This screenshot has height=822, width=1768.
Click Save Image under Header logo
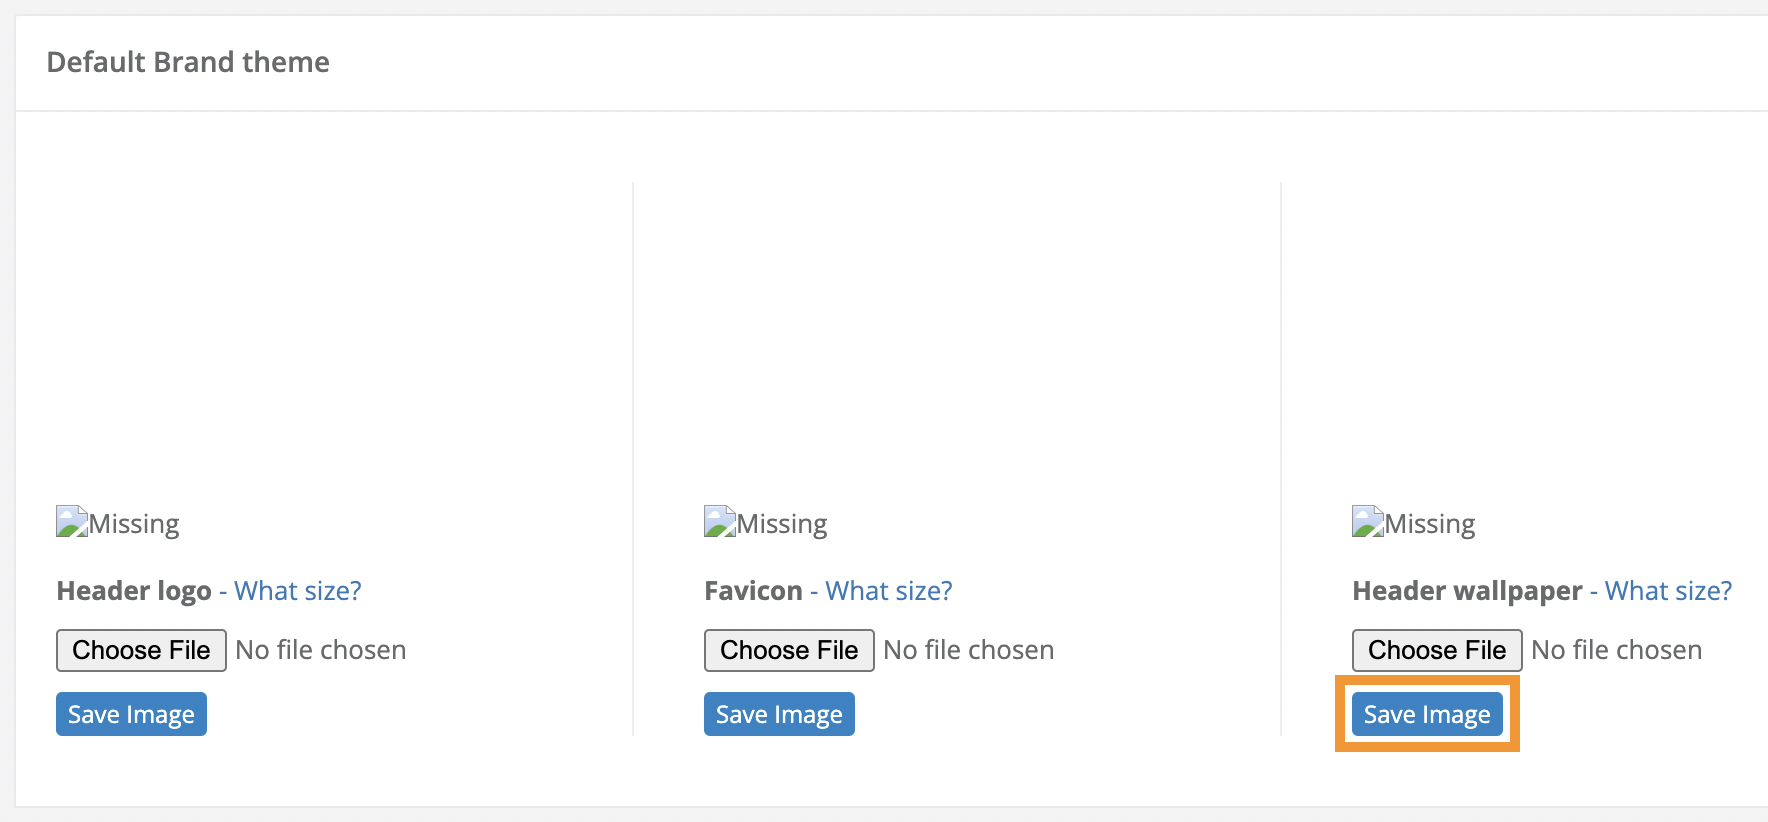[x=130, y=713]
